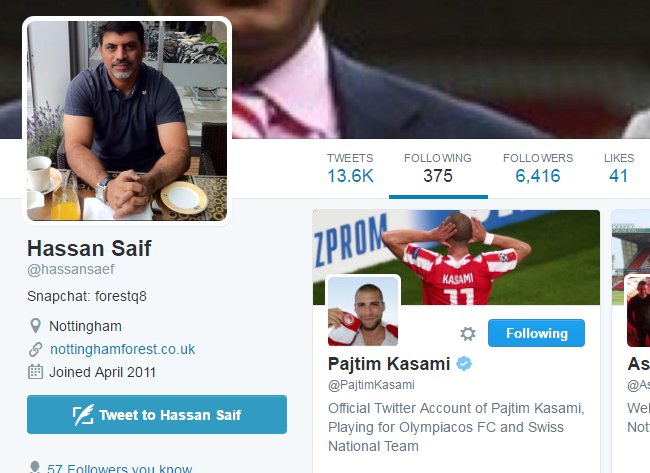Open the 57 Followers you know link
This screenshot has width=650, height=473.
[x=119, y=468]
